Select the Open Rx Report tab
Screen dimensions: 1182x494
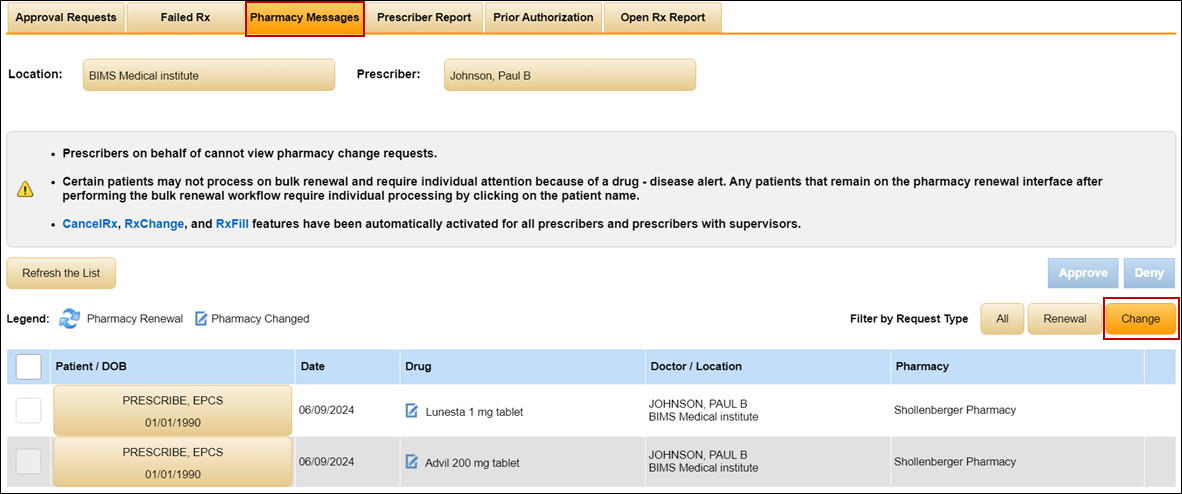662,18
